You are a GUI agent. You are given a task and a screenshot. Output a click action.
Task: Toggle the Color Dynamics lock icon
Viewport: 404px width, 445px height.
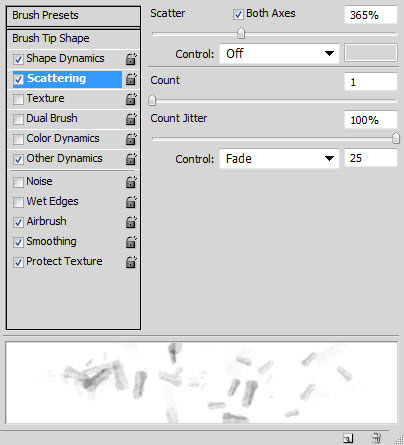(x=131, y=139)
